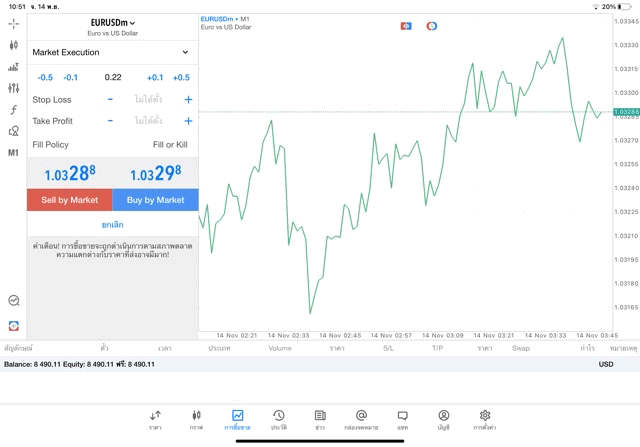
Task: Open the History (ประวัติ) bottom tab
Action: click(279, 420)
